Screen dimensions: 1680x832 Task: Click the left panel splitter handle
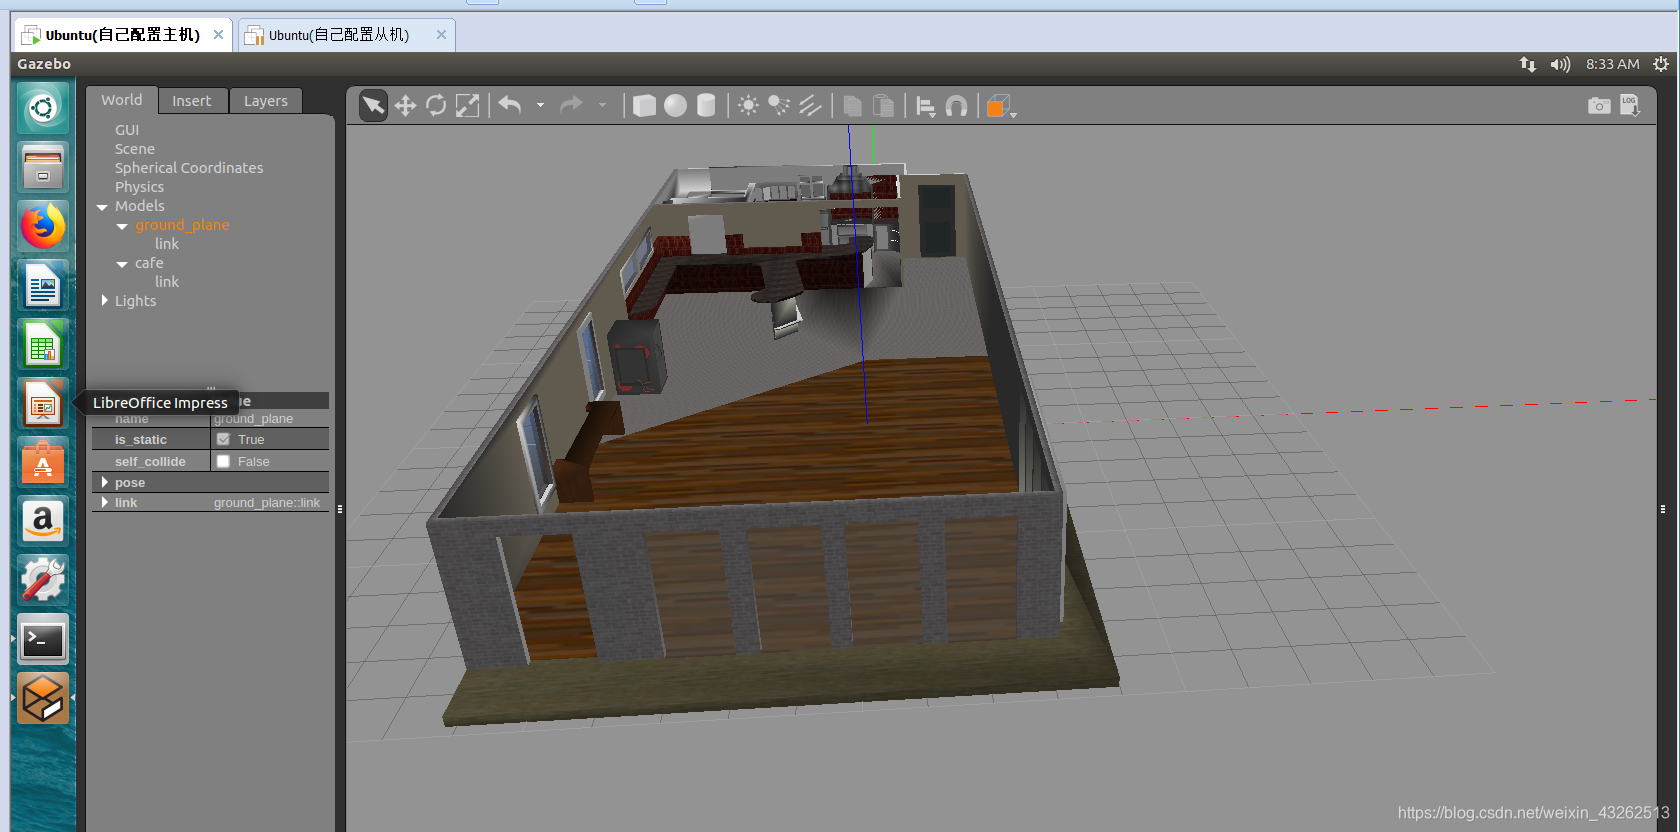click(x=340, y=509)
